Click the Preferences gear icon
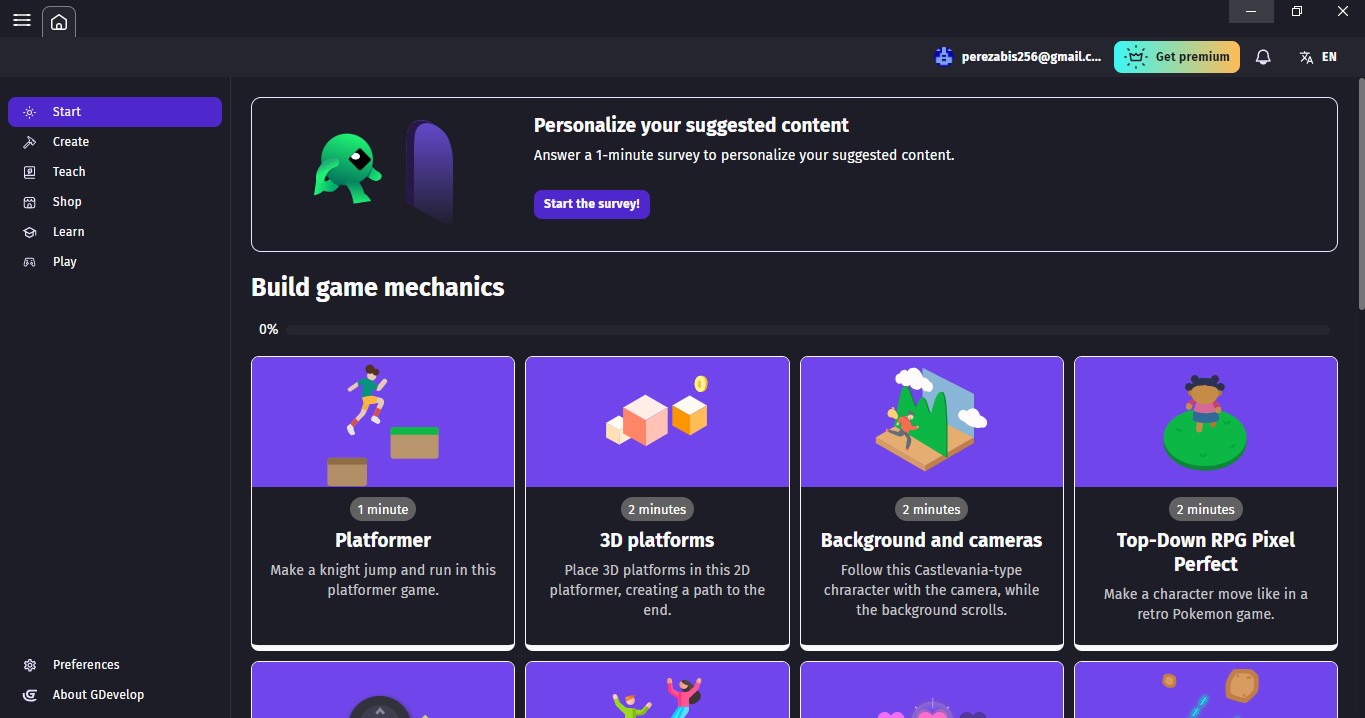Image resolution: width=1365 pixels, height=718 pixels. tap(30, 665)
